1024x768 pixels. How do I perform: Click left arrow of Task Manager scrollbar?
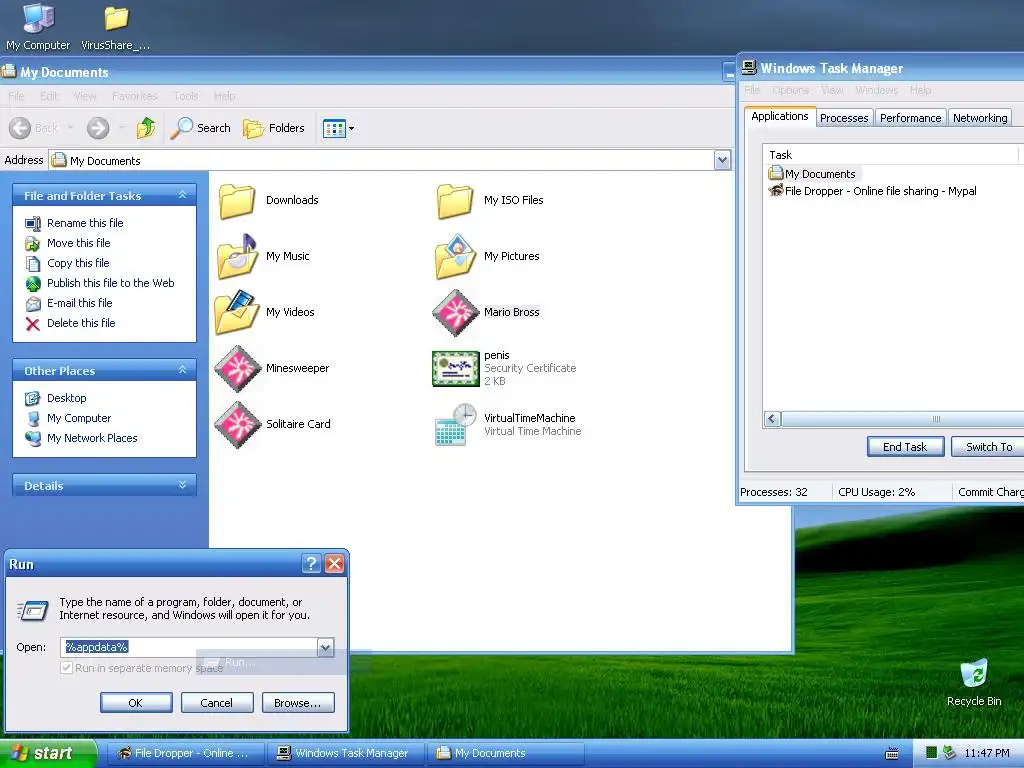772,419
